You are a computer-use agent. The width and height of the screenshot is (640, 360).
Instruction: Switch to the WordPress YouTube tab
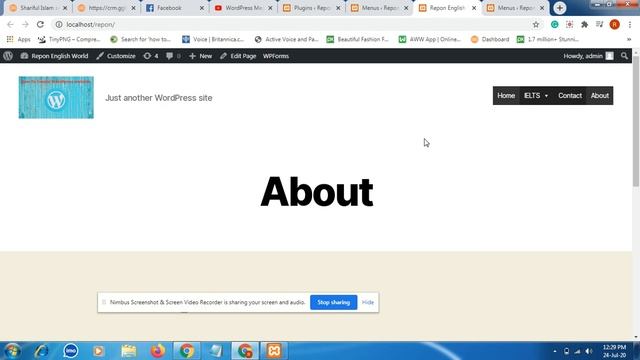(244, 8)
